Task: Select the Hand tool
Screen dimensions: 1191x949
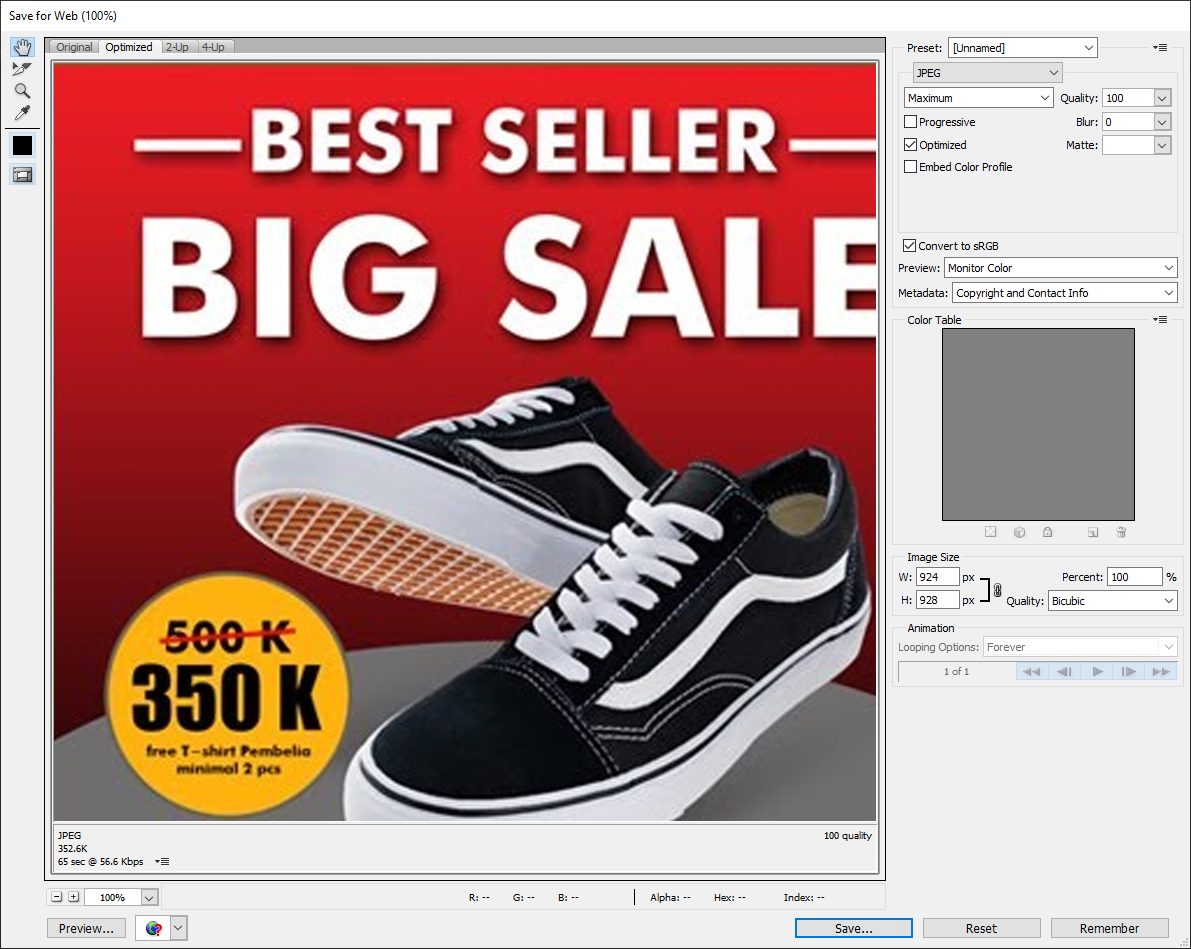Action: 22,47
